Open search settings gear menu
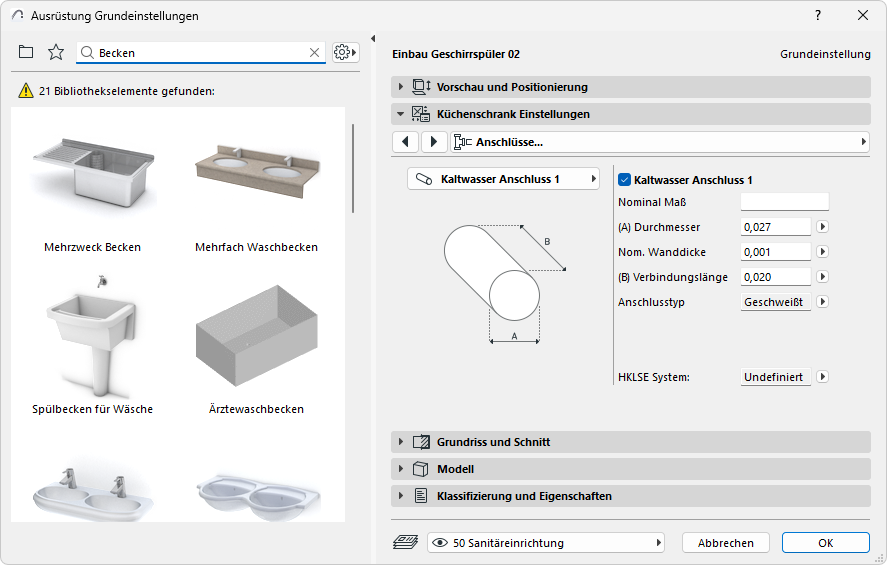The width and height of the screenshot is (887, 565). coord(345,53)
